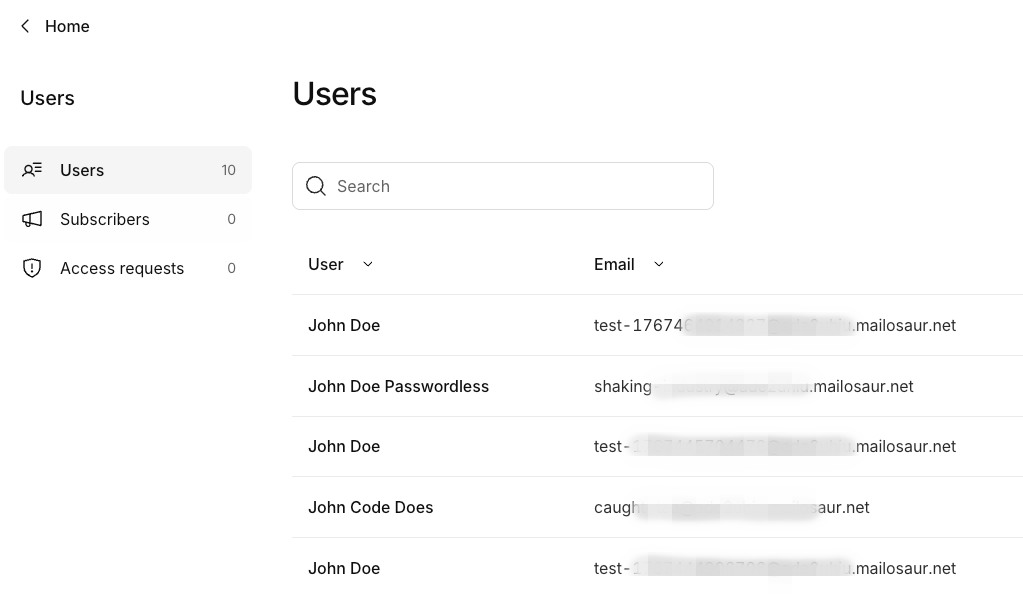Select the John Code Does user entry
The image size is (1023, 595).
(x=371, y=507)
